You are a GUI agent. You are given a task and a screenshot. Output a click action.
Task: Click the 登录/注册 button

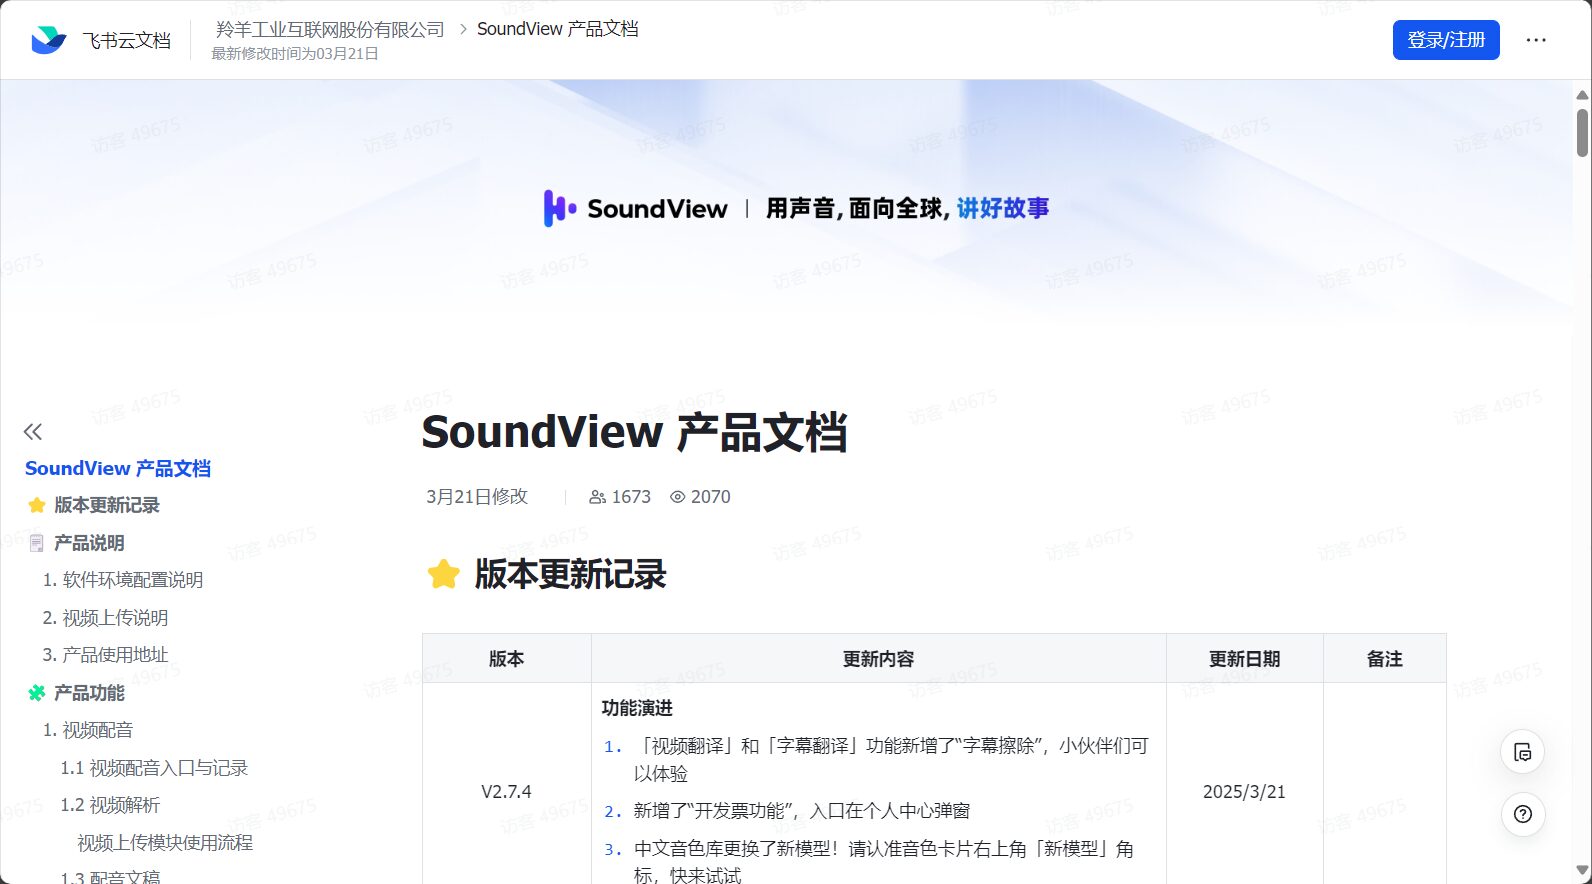coord(1446,40)
